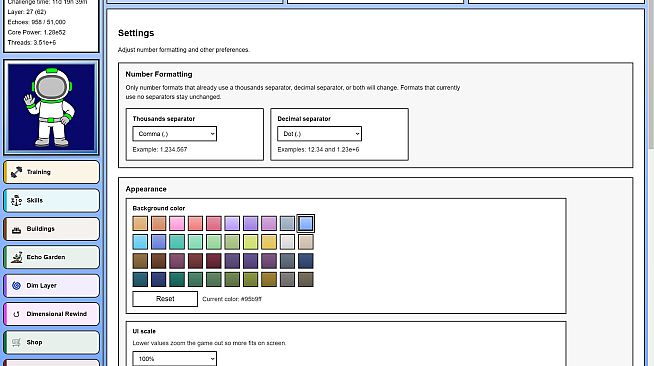Click the Core Power stat line

(37, 32)
